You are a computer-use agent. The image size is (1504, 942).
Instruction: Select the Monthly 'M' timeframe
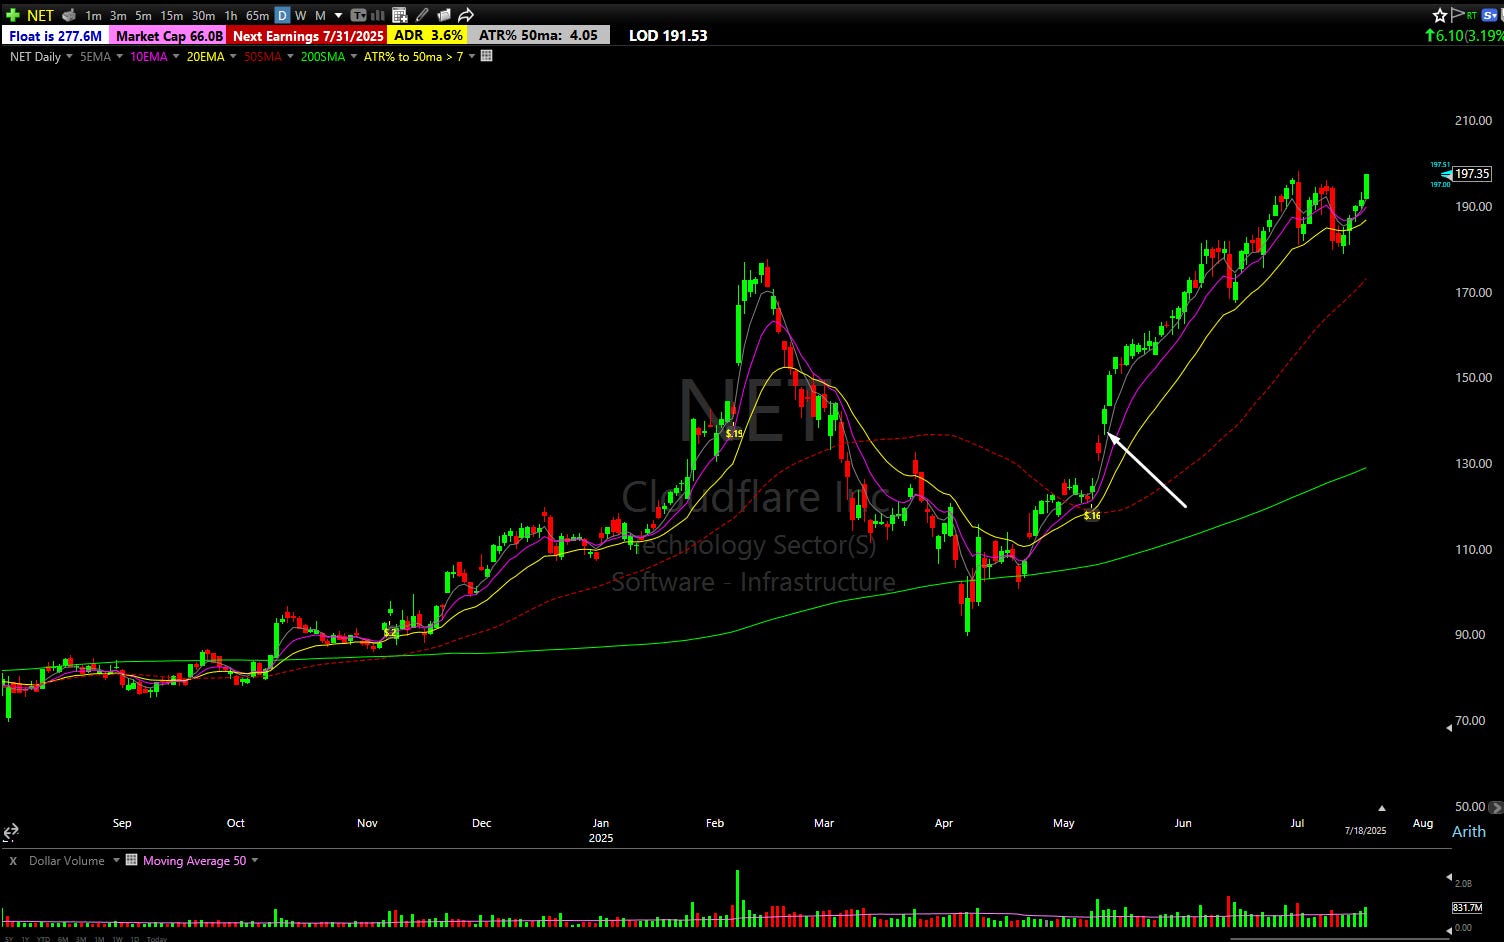320,15
